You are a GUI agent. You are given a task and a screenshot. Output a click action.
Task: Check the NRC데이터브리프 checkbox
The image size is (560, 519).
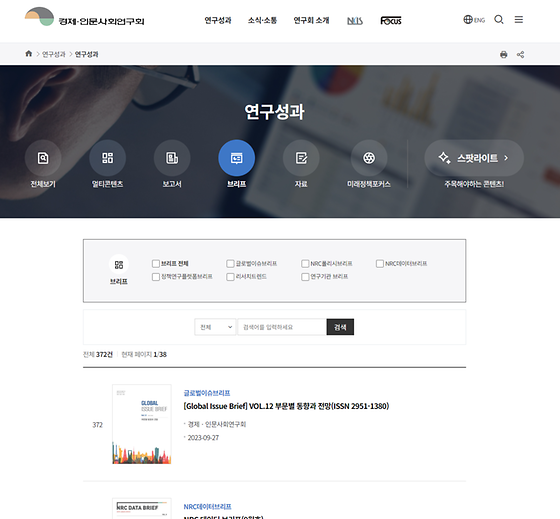click(x=380, y=264)
